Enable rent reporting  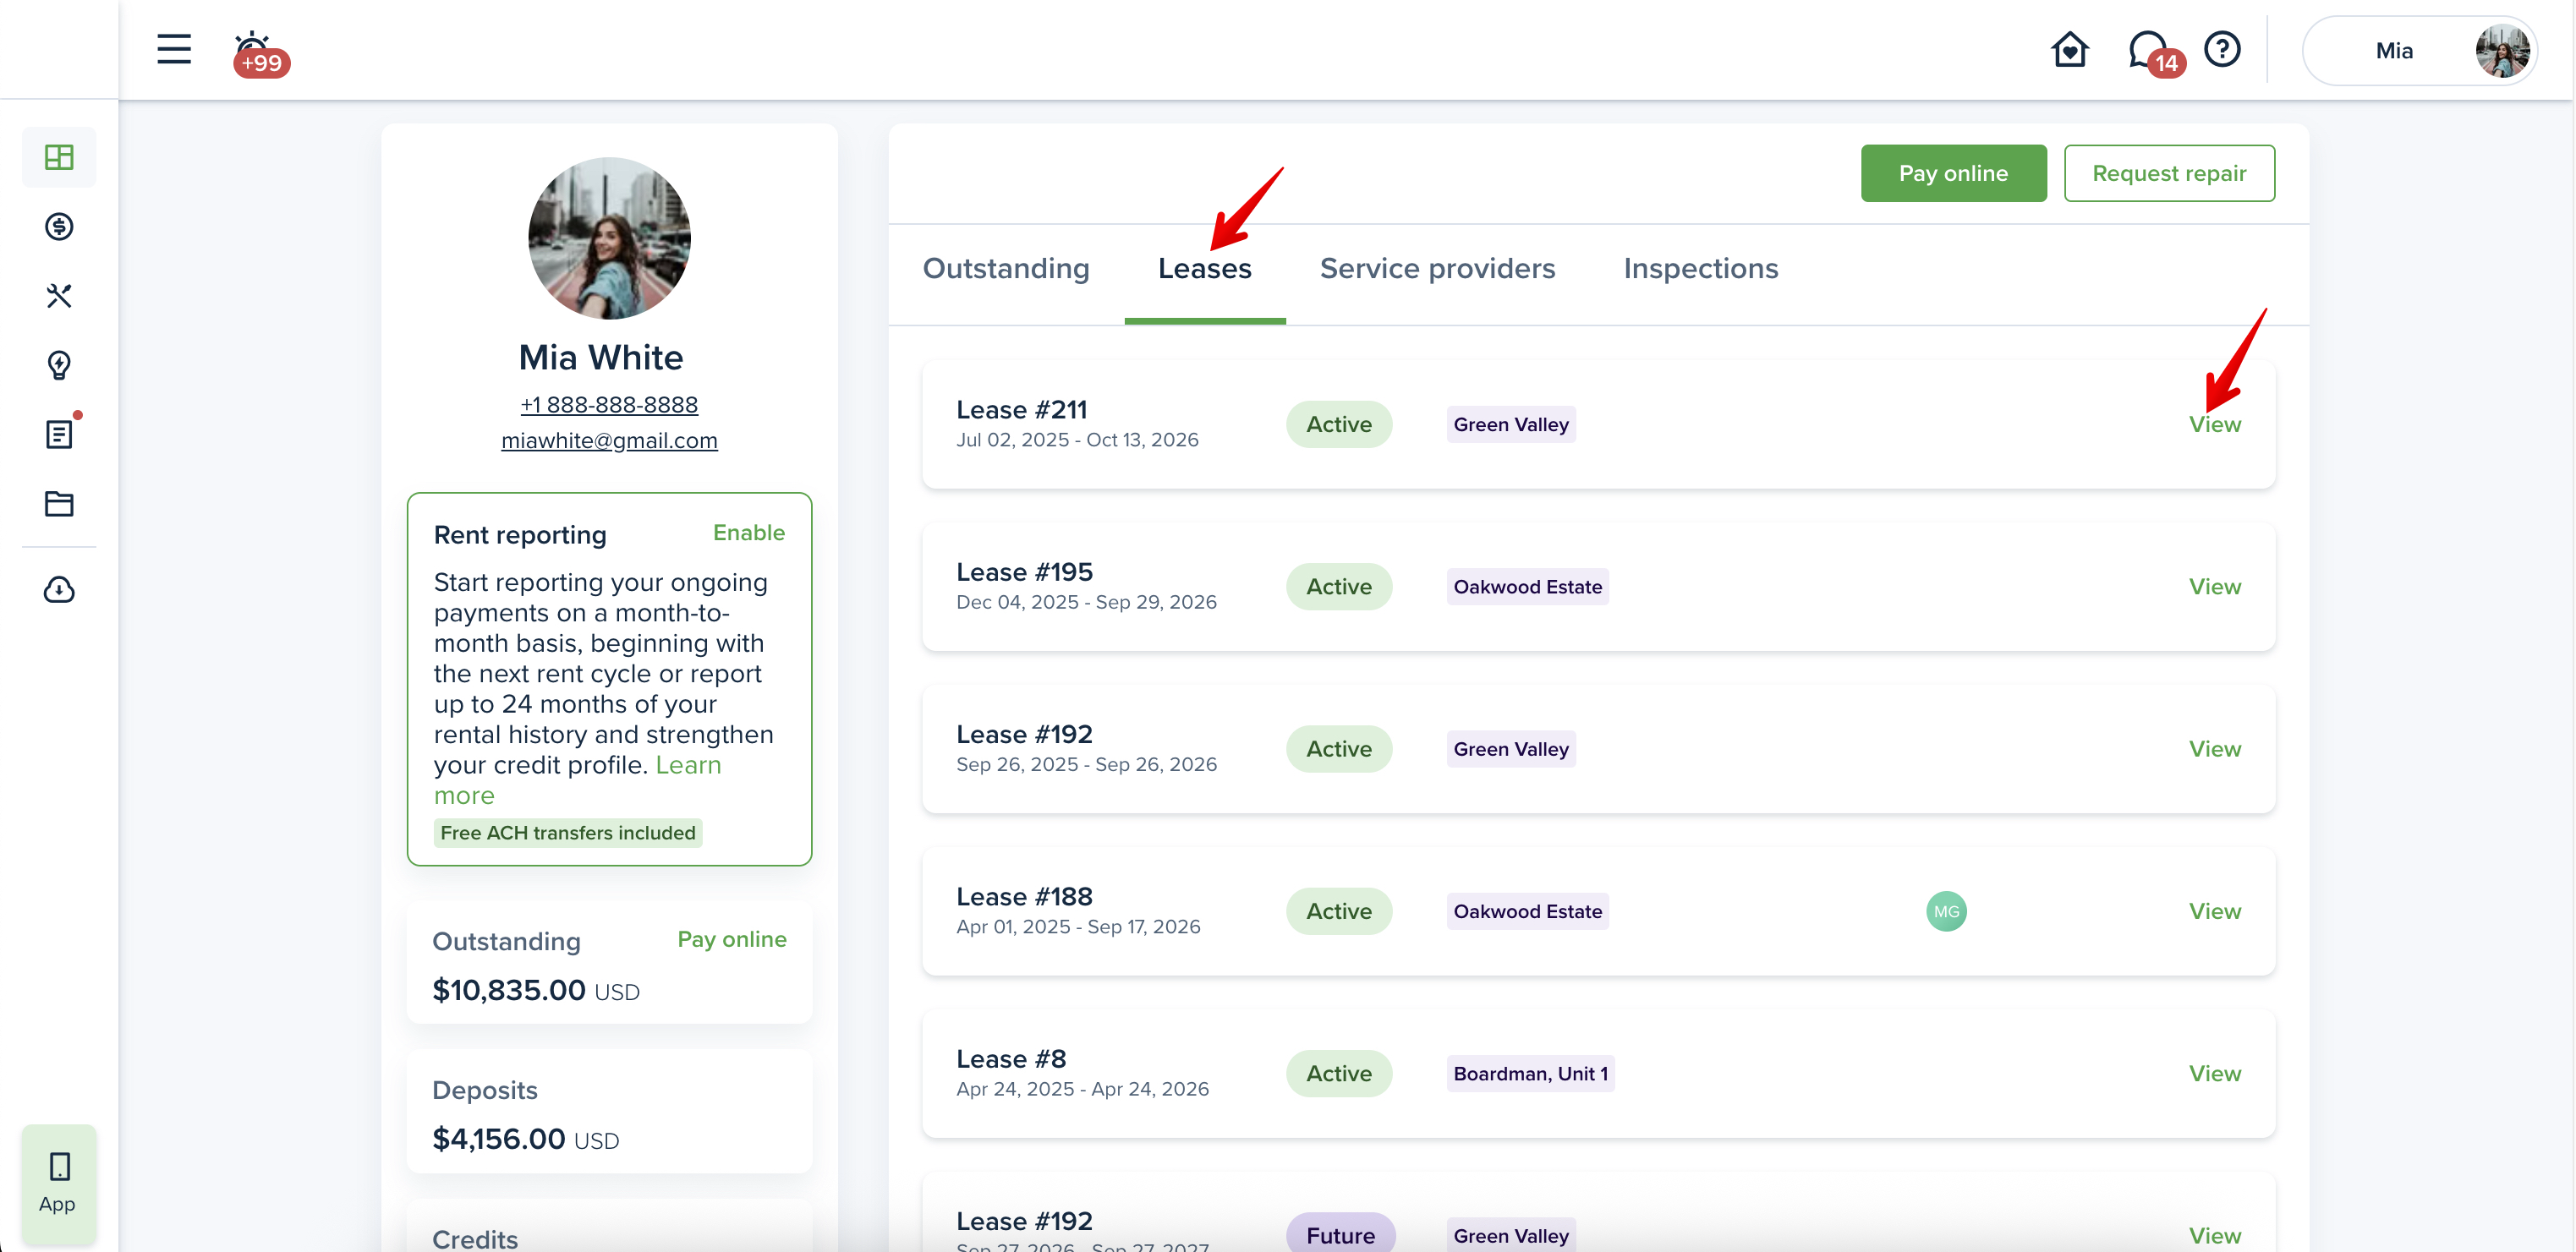(748, 533)
